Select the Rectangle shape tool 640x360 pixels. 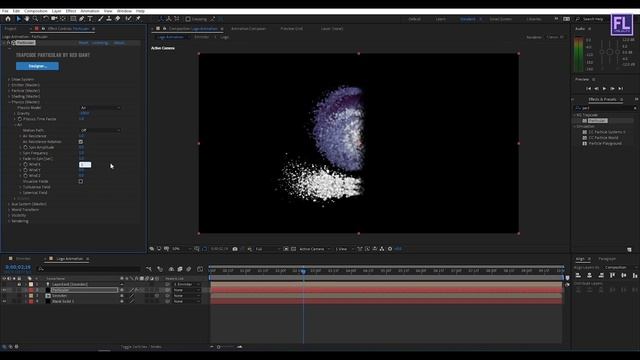73,19
